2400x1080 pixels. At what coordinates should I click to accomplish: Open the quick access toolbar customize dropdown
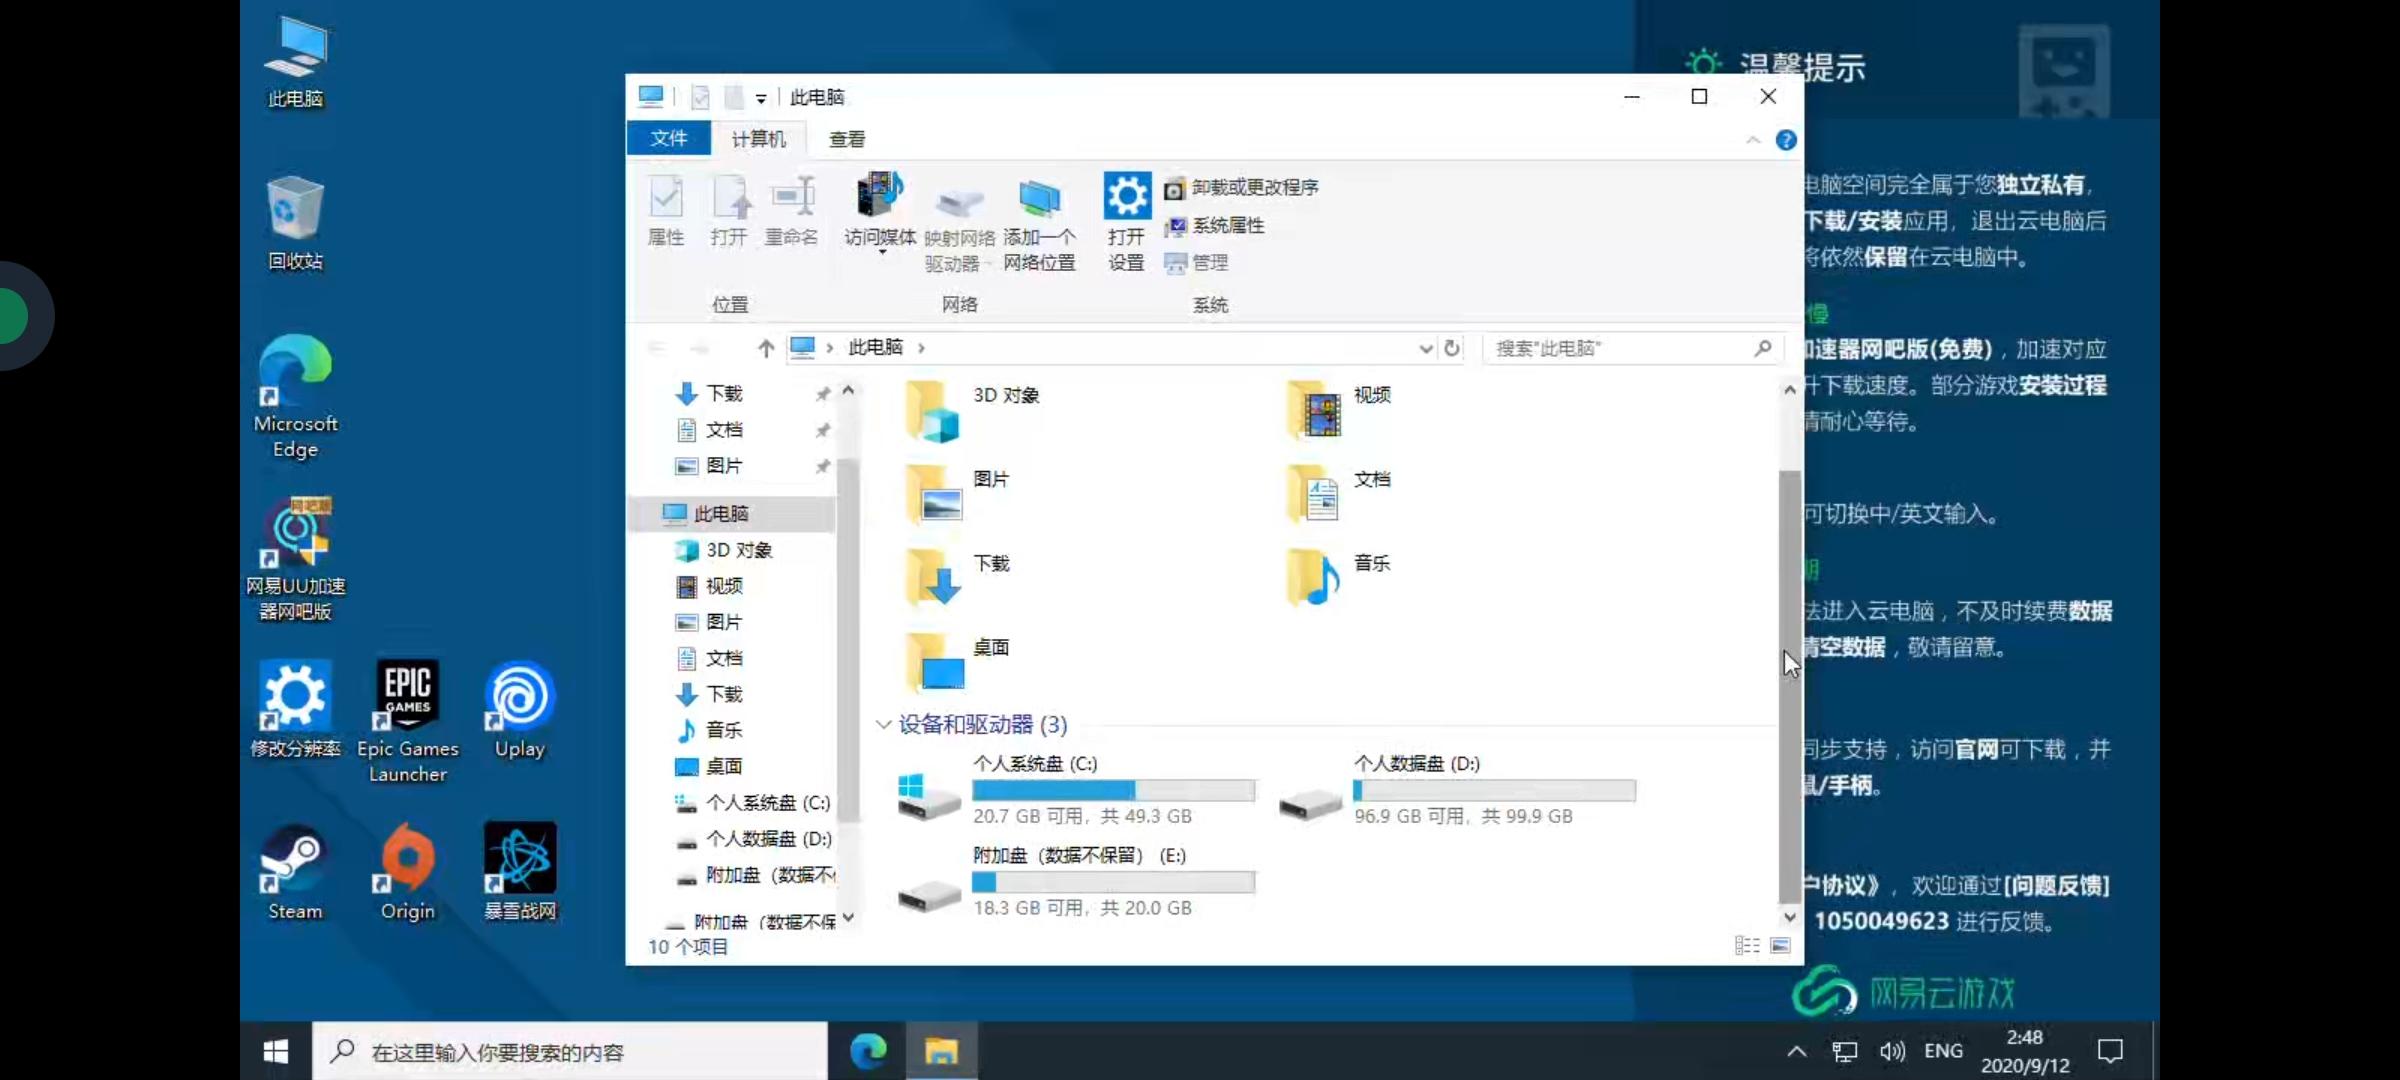(x=761, y=98)
